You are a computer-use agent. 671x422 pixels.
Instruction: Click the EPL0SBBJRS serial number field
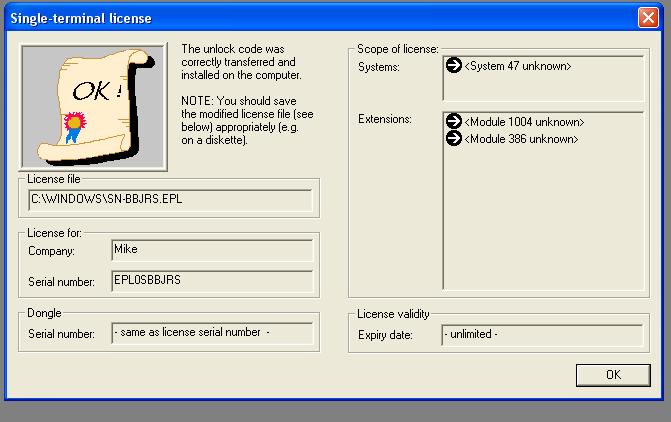211,281
